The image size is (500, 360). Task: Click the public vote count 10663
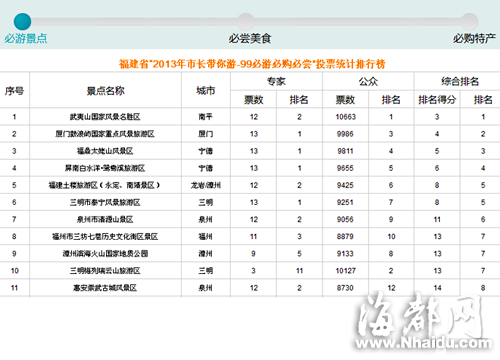pos(346,117)
